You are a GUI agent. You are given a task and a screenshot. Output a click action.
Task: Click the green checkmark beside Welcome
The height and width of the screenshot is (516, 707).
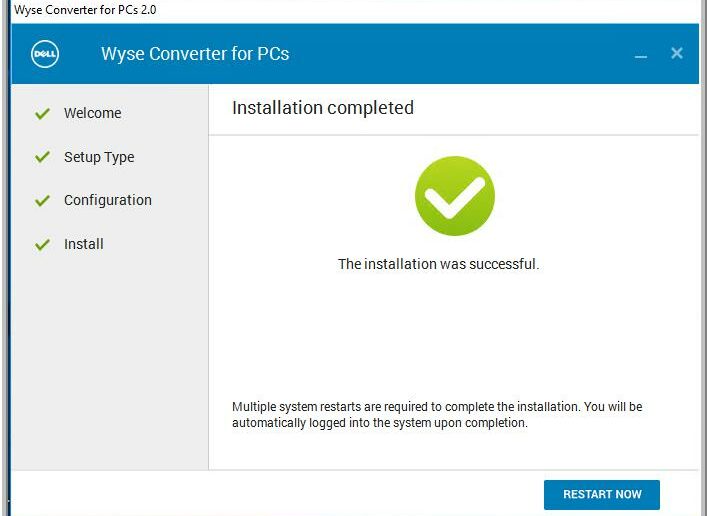point(42,113)
